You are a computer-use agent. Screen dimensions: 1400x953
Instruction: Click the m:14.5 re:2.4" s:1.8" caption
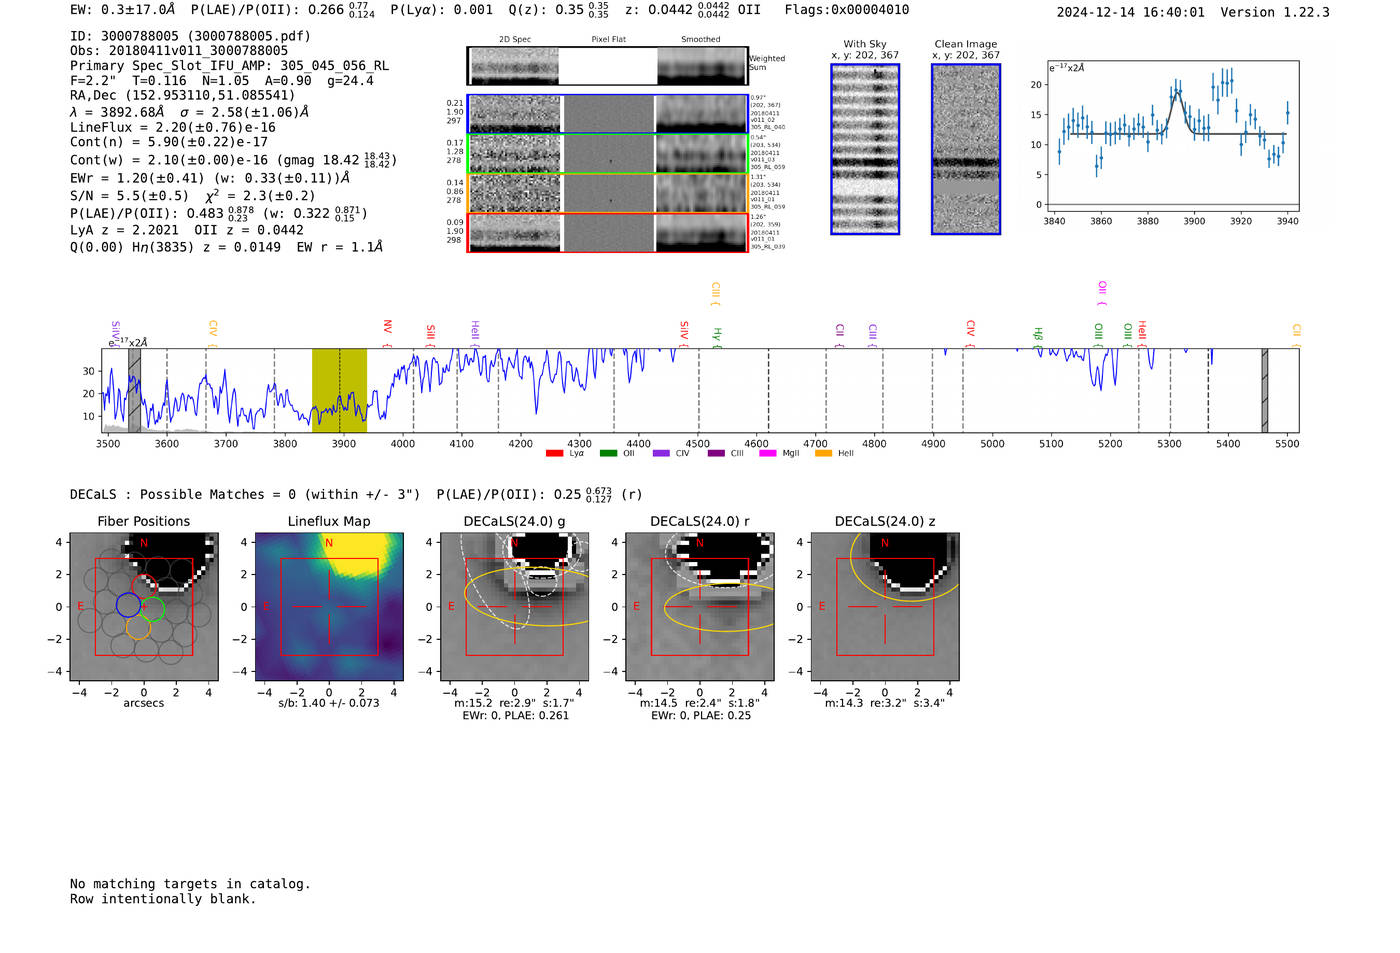point(700,703)
